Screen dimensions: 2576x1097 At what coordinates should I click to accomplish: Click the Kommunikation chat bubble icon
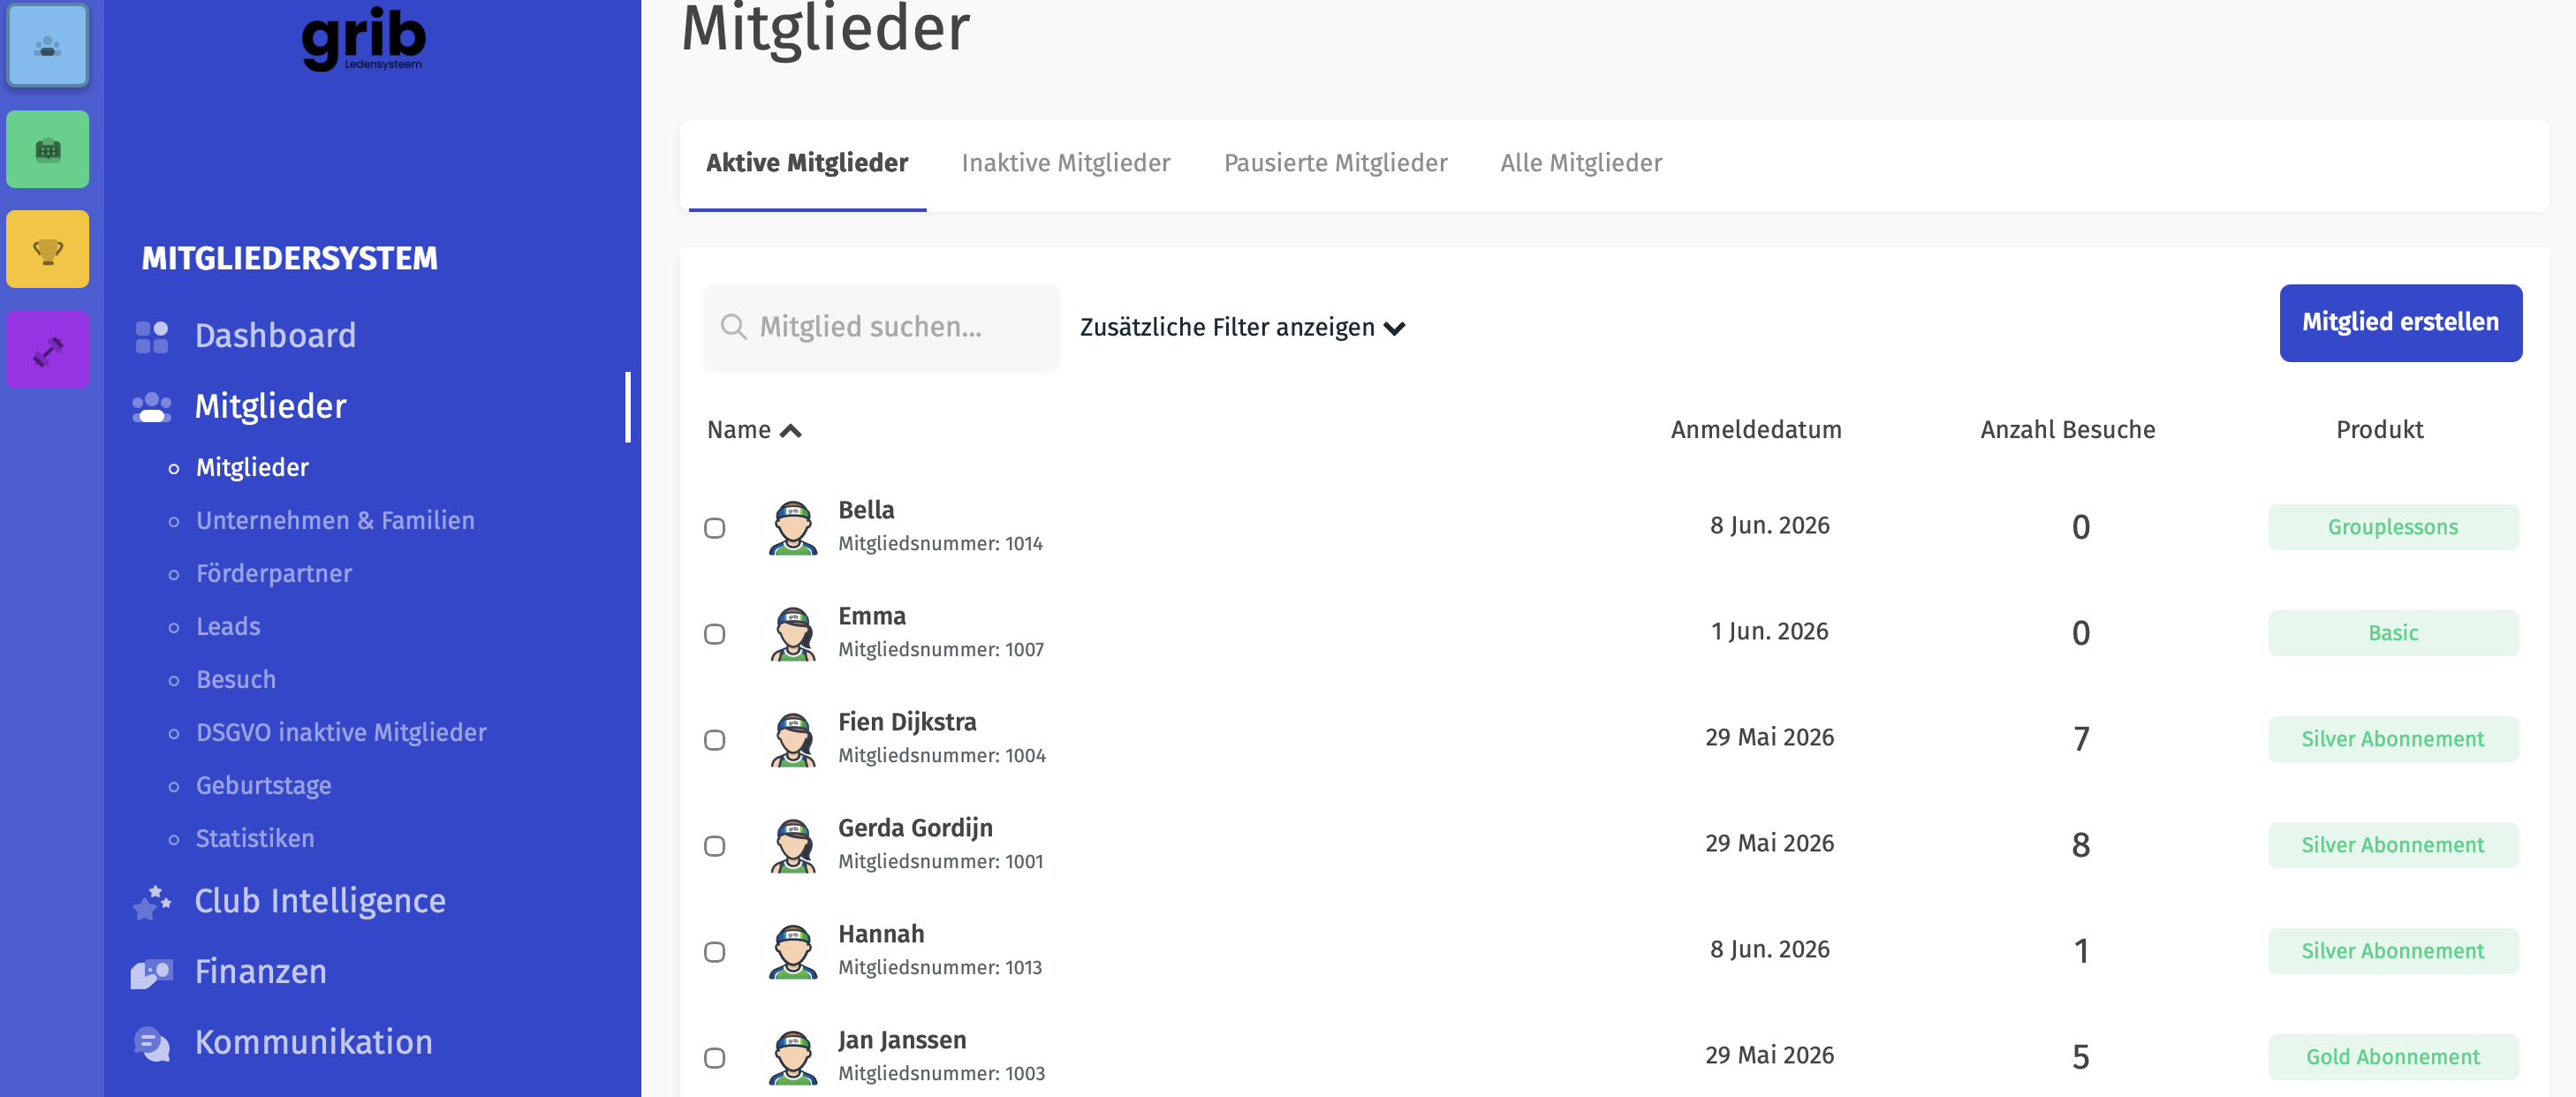click(152, 1043)
